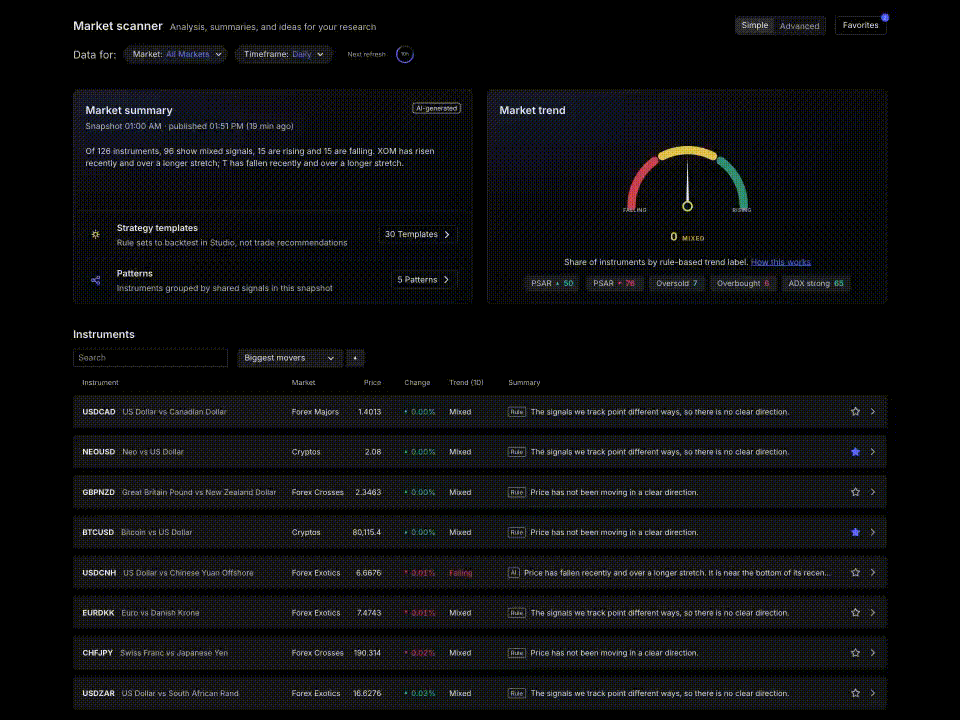Unfavorite the NEOUSD star
Image resolution: width=960 pixels, height=720 pixels.
855,452
